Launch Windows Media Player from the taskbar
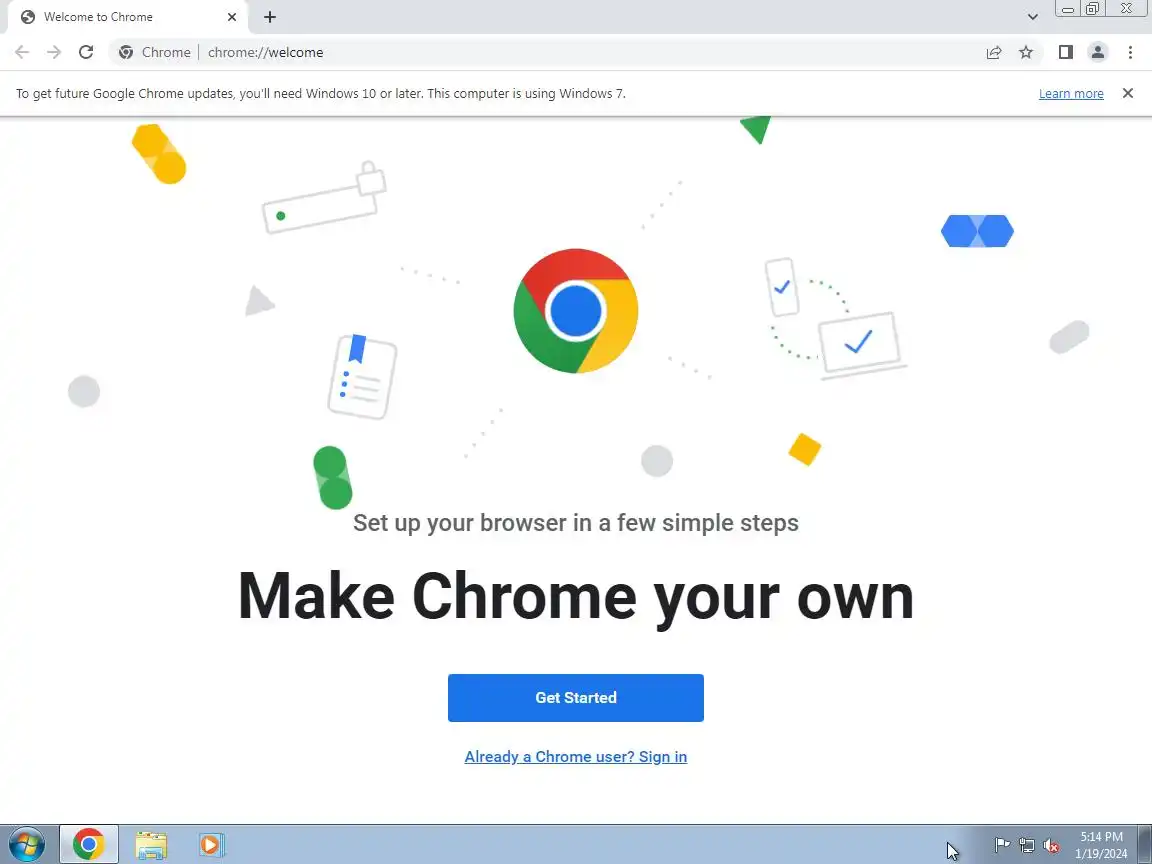 [x=211, y=845]
